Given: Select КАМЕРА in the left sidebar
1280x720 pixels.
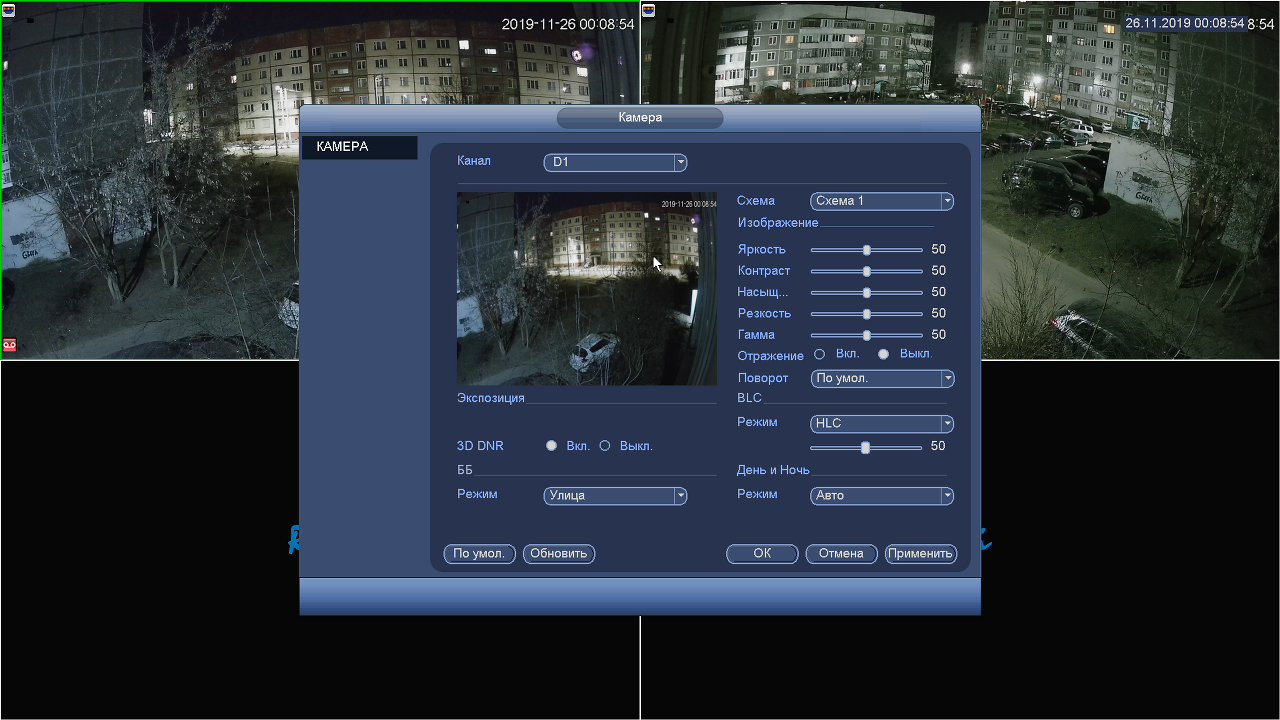Looking at the screenshot, I should click(359, 147).
